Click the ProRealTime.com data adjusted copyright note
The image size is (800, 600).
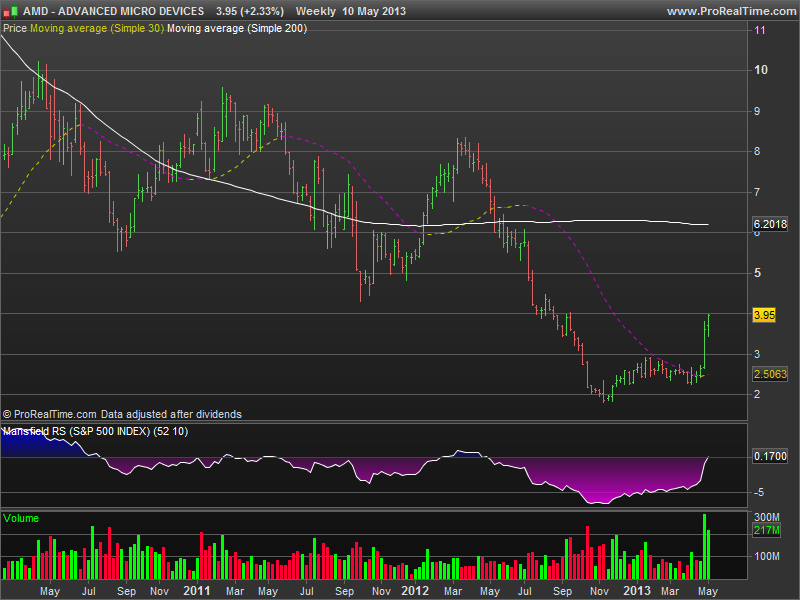click(x=122, y=414)
